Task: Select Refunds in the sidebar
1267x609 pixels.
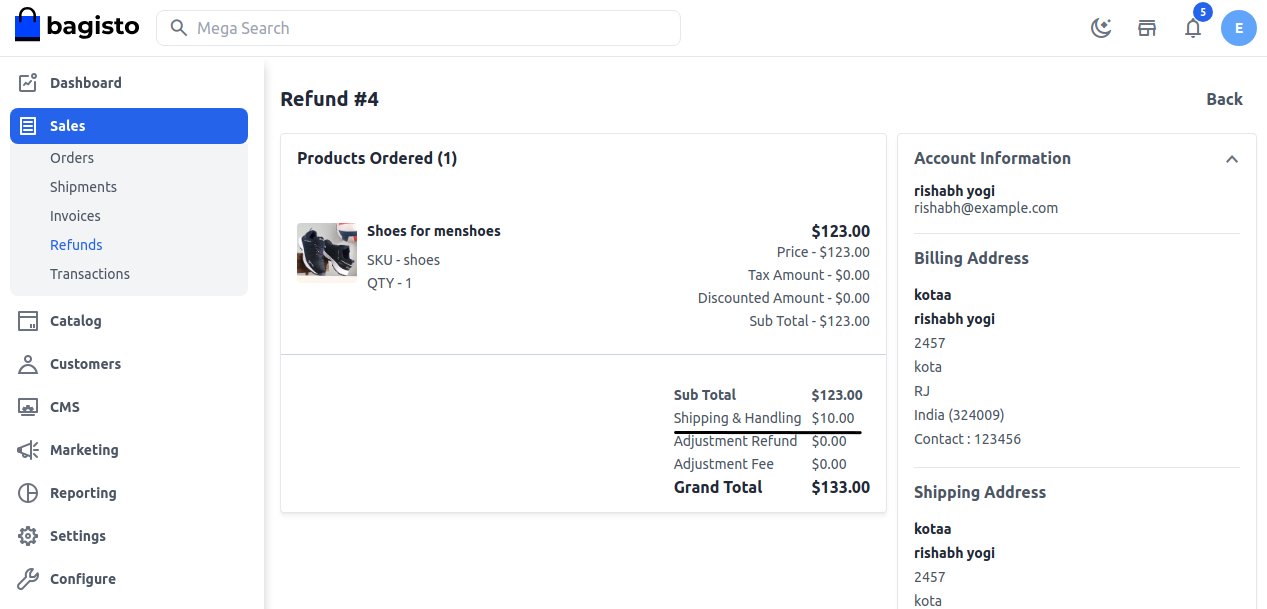Action: 76,244
